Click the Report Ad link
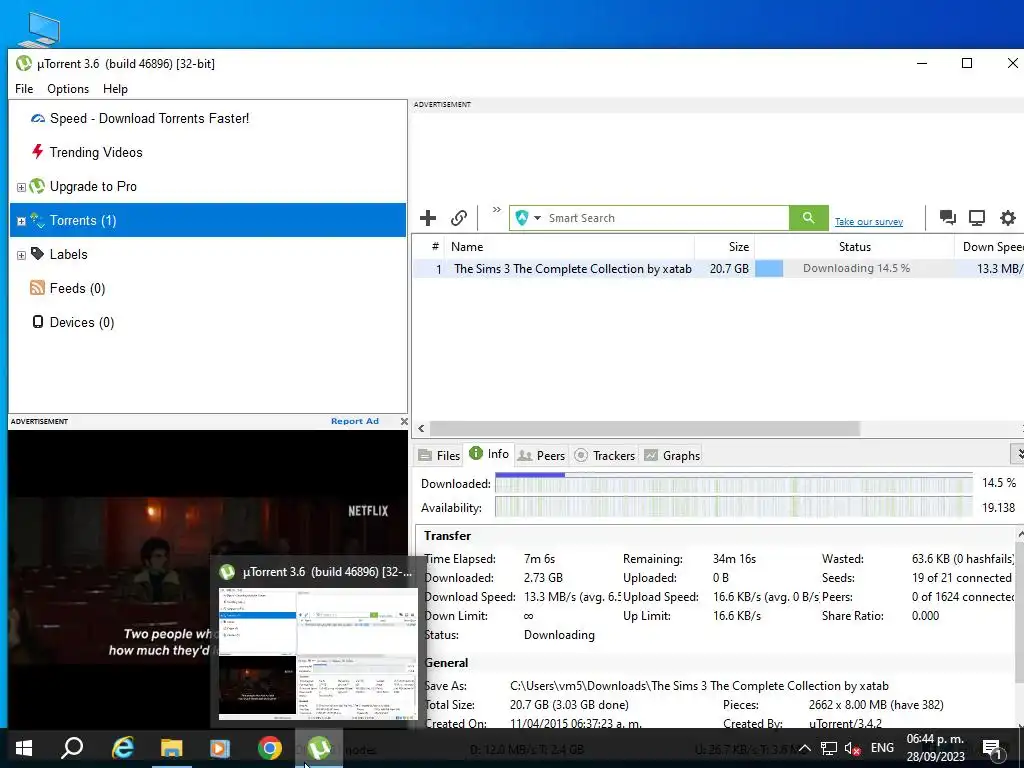Viewport: 1024px width, 768px height. pos(355,421)
